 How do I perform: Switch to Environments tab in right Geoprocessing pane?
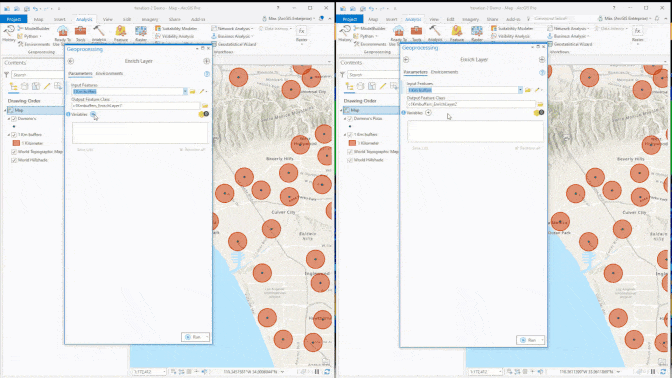pos(444,72)
